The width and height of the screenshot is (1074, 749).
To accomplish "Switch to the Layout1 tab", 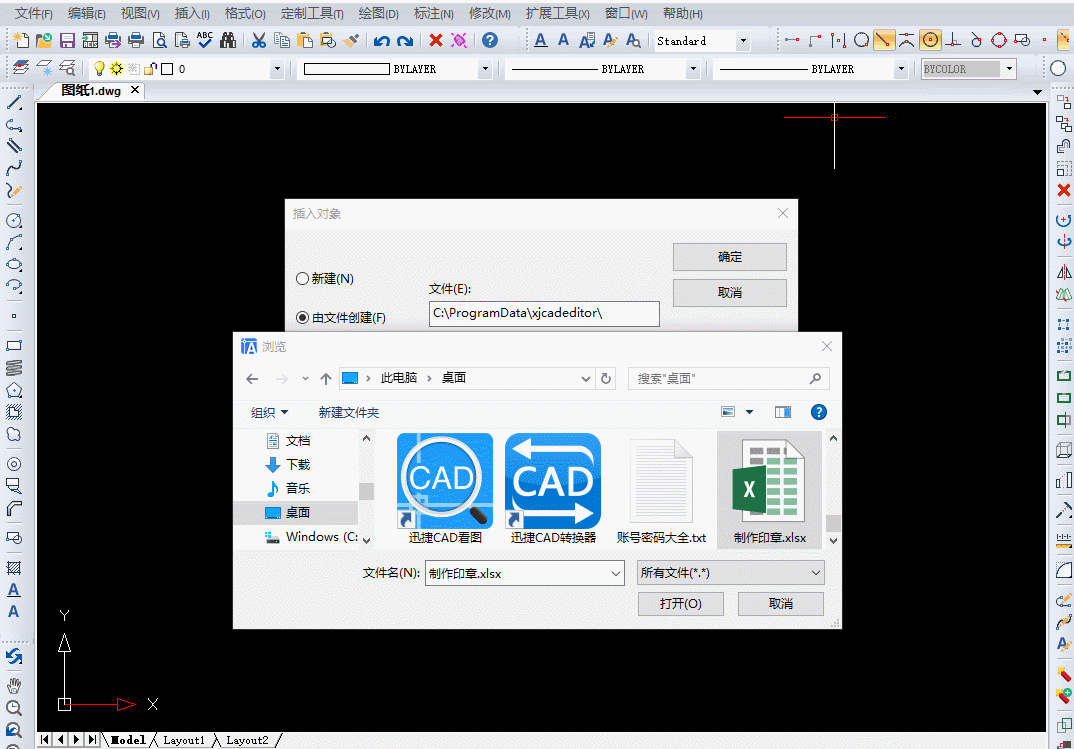I will pyautogui.click(x=185, y=740).
